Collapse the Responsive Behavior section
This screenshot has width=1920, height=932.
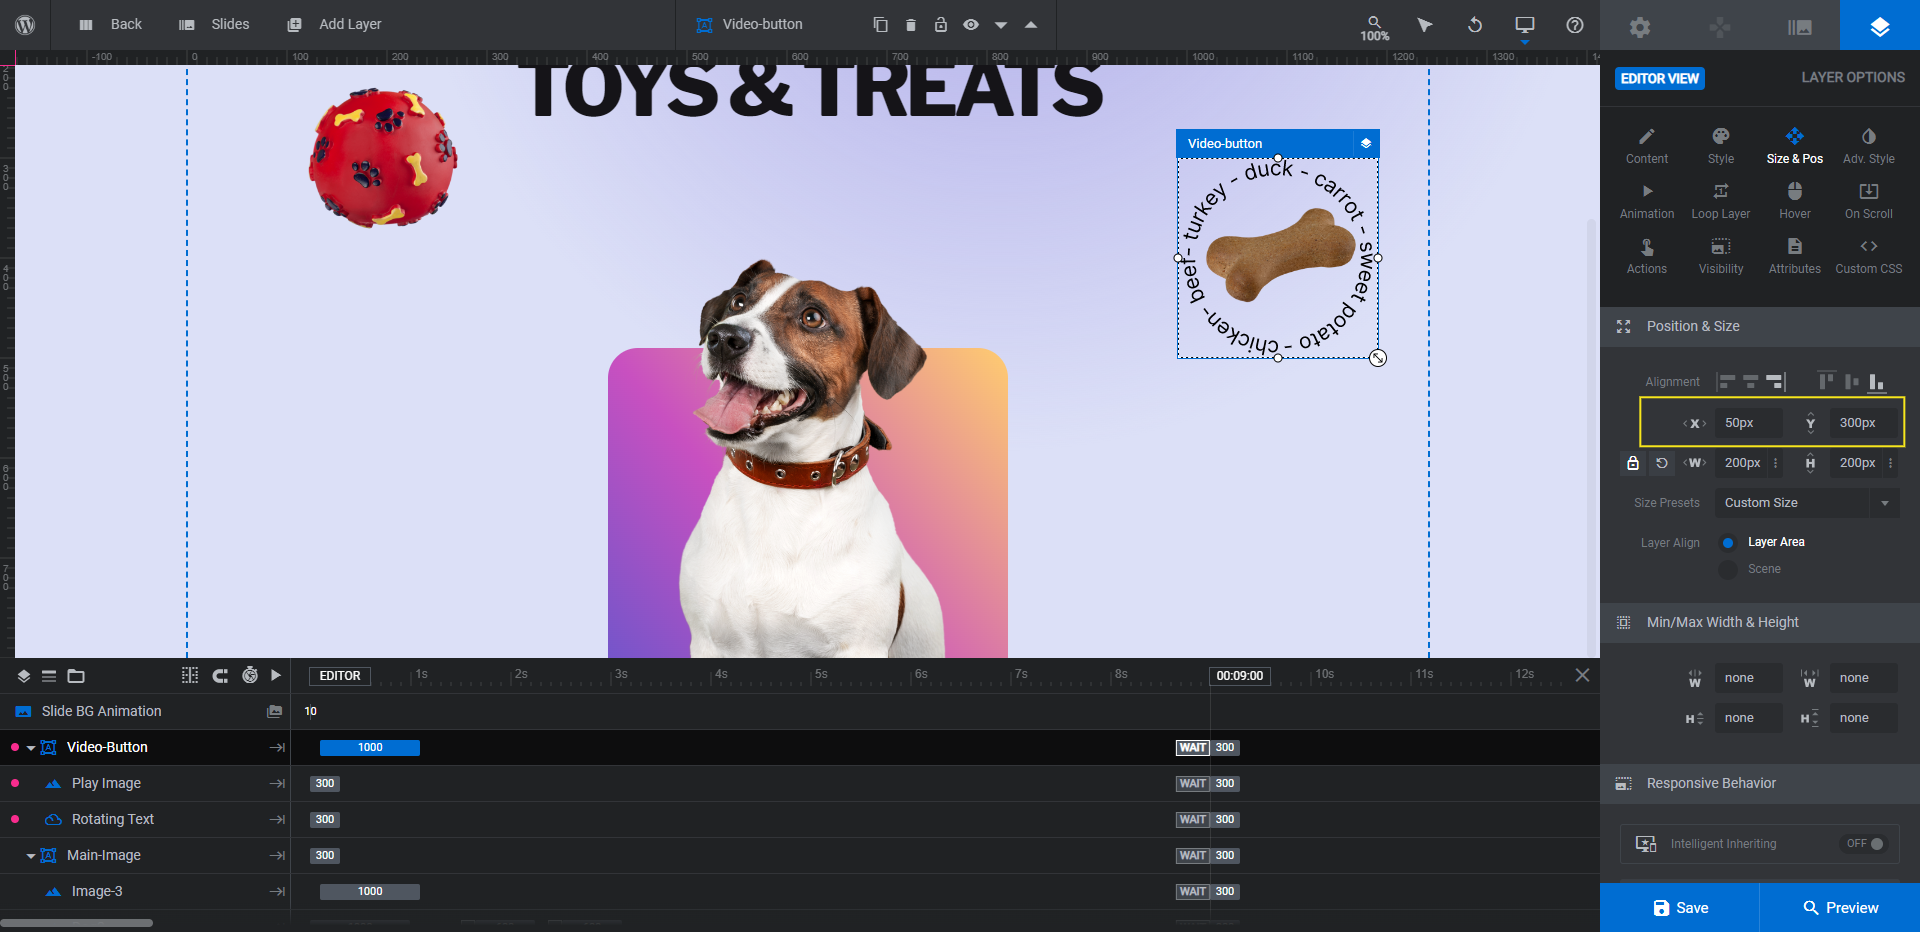[1760, 784]
